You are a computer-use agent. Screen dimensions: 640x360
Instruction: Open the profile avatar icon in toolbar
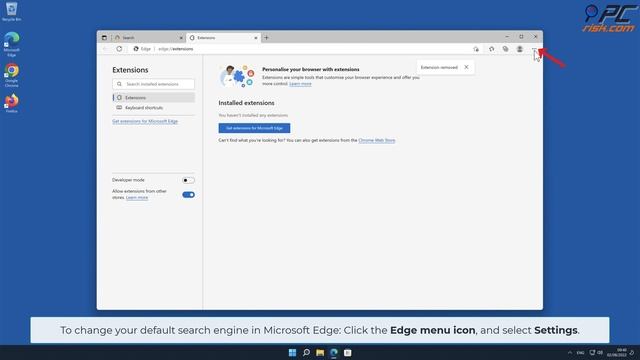tap(520, 49)
